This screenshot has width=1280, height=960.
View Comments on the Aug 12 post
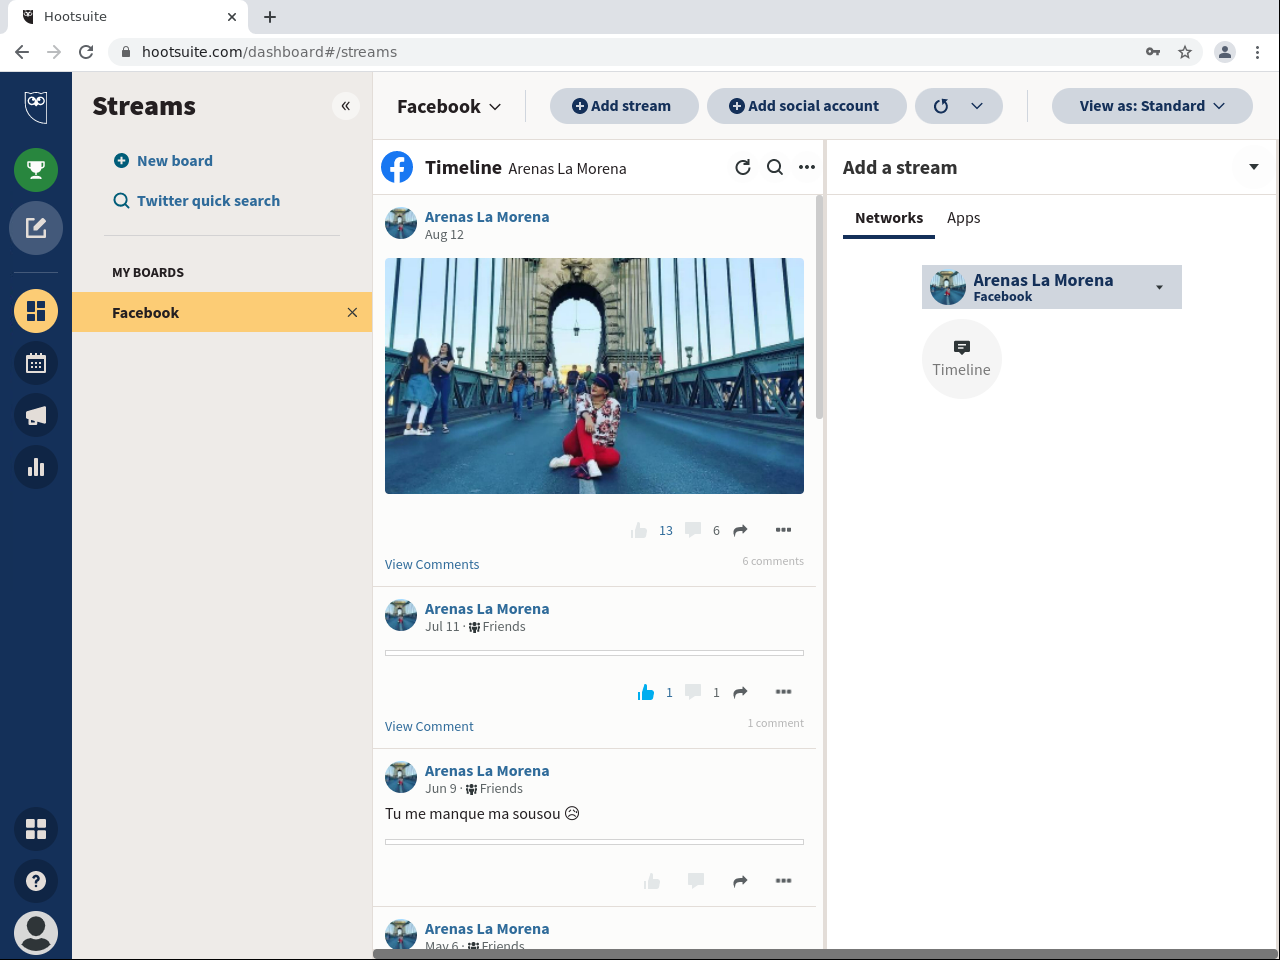click(432, 565)
